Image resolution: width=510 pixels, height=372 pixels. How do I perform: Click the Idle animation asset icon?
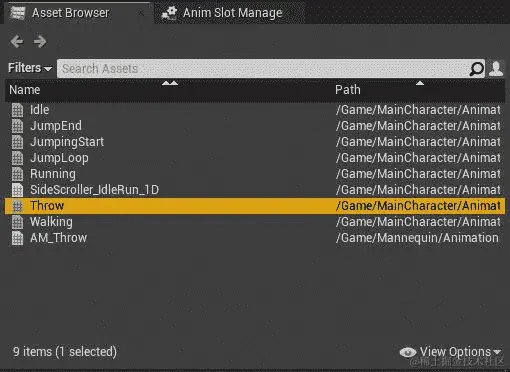(x=18, y=110)
